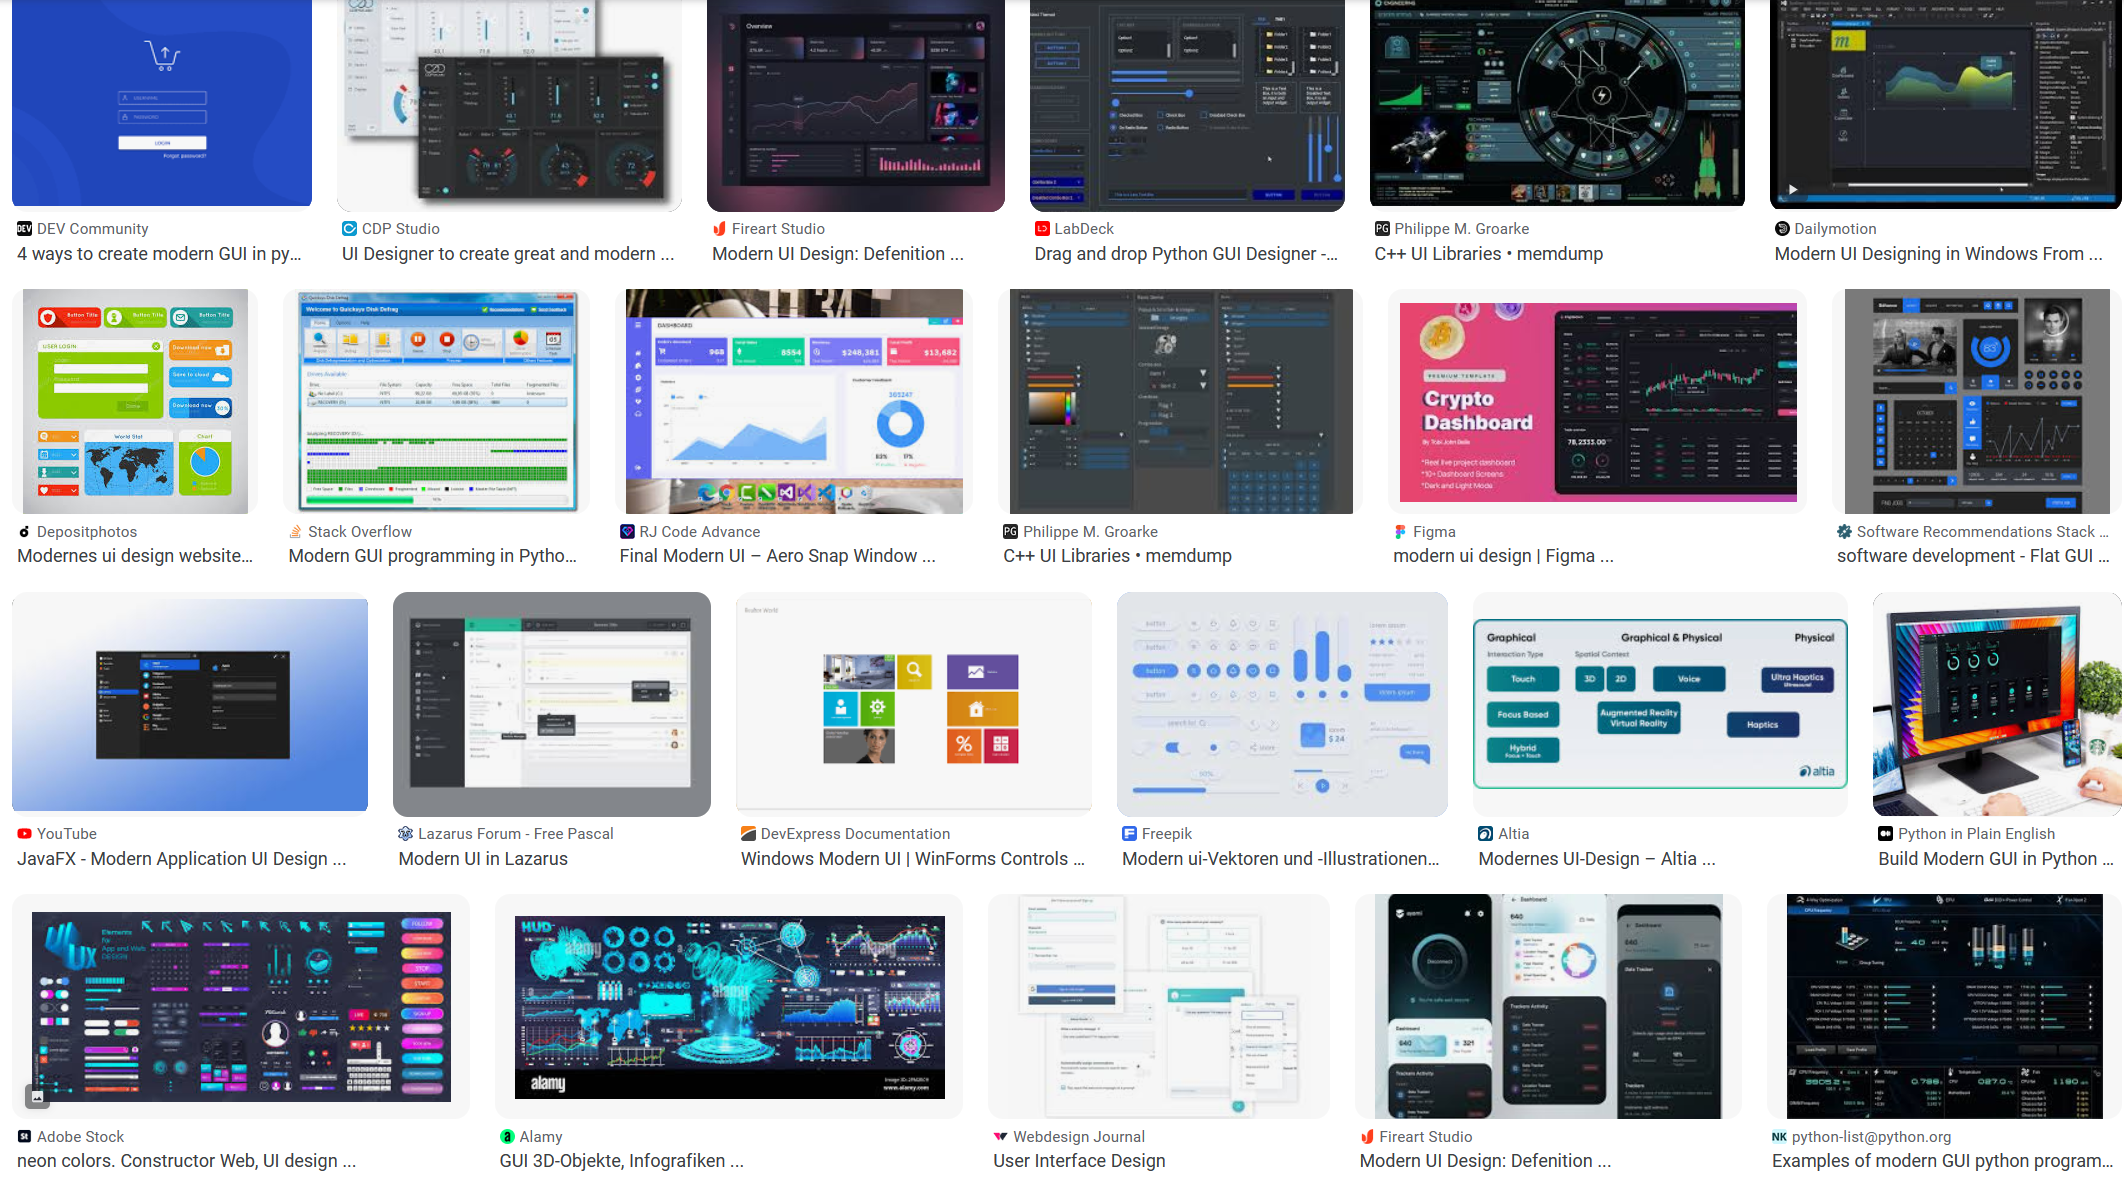Click the Dailymotion source icon

tap(1782, 229)
